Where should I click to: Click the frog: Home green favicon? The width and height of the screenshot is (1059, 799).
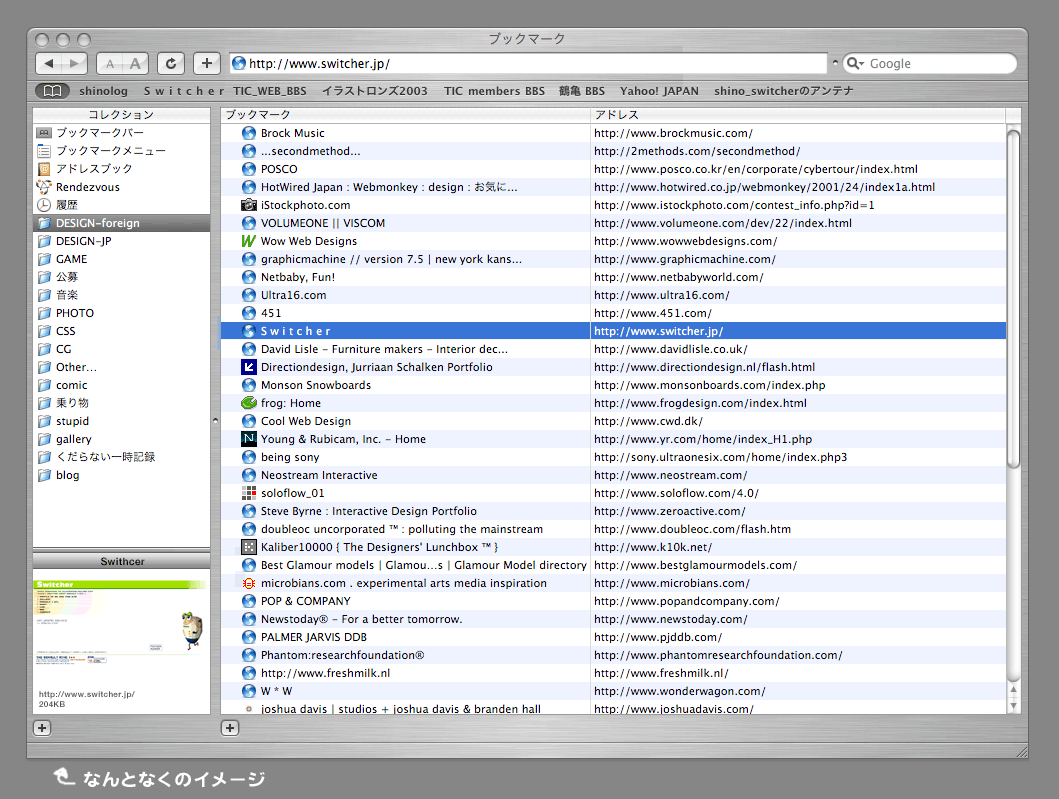point(249,403)
